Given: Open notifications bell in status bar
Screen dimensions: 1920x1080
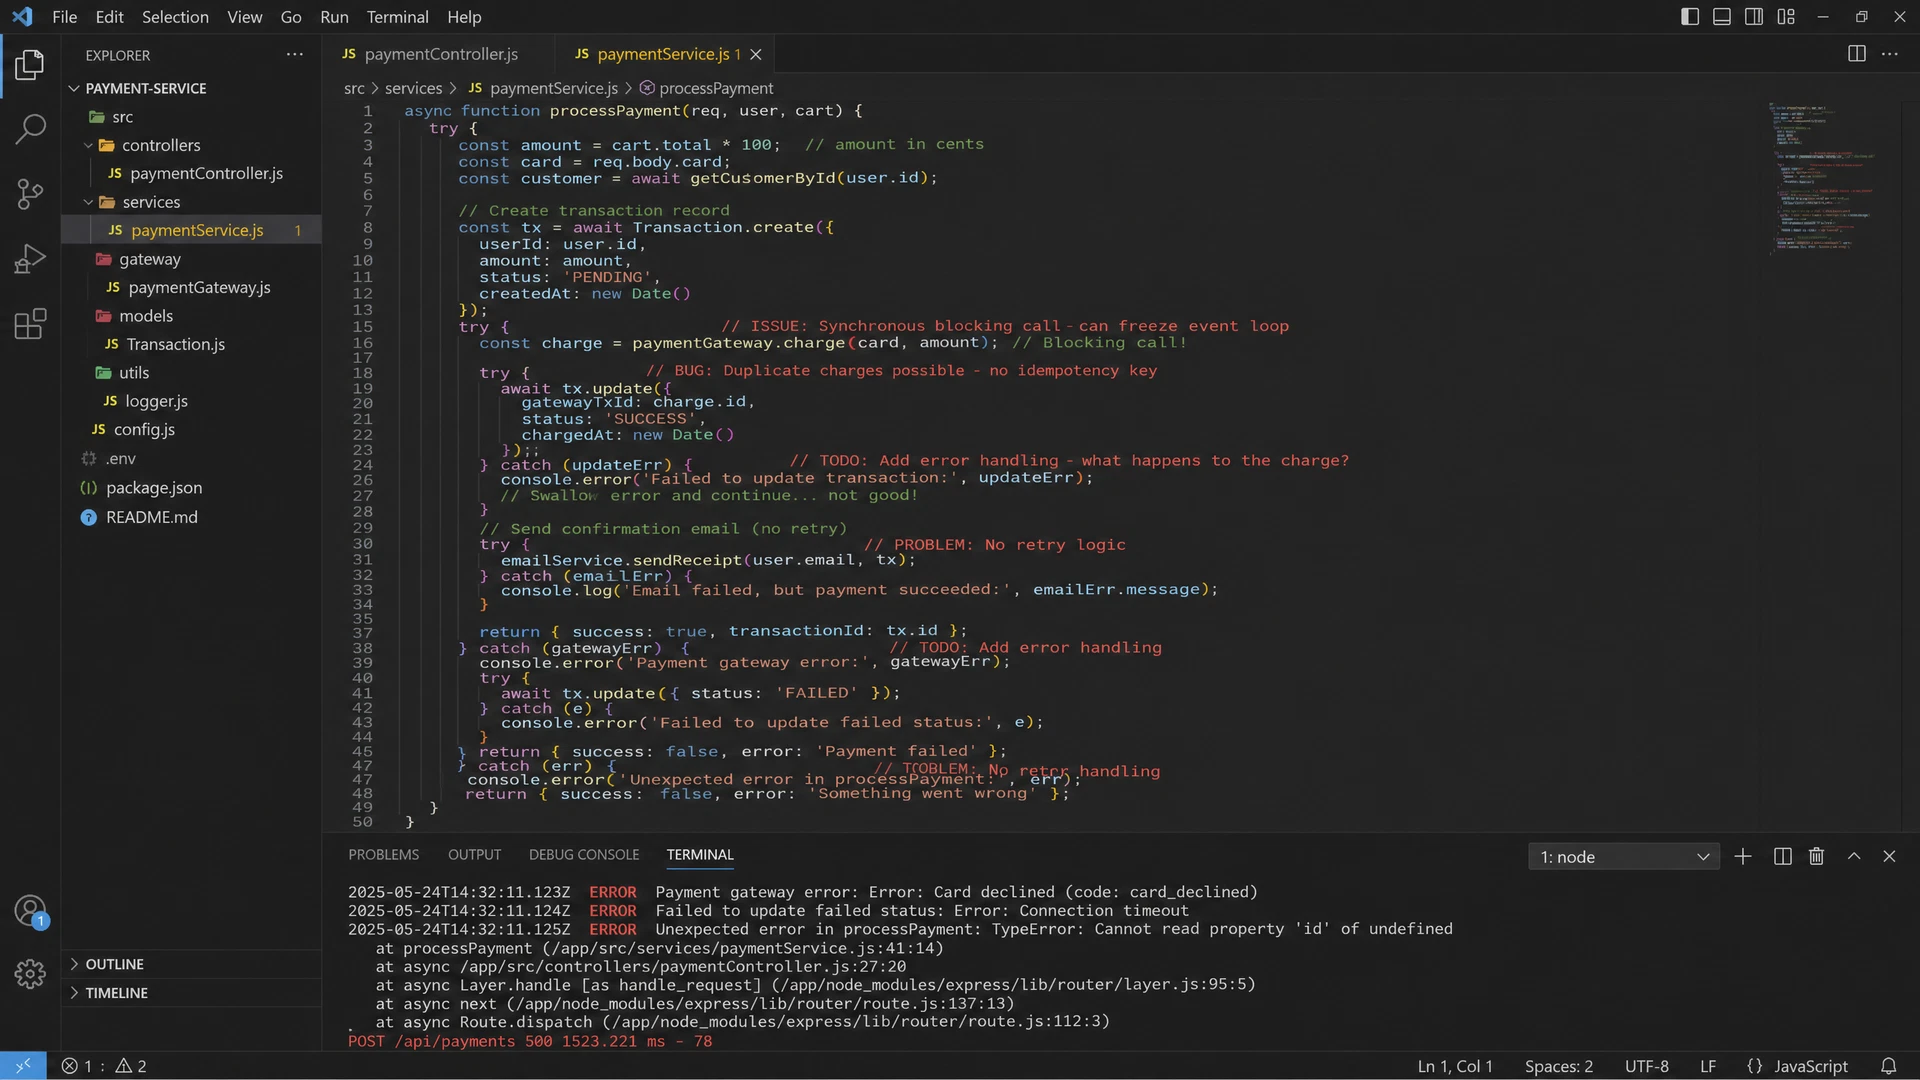Looking at the screenshot, I should pyautogui.click(x=1889, y=1066).
